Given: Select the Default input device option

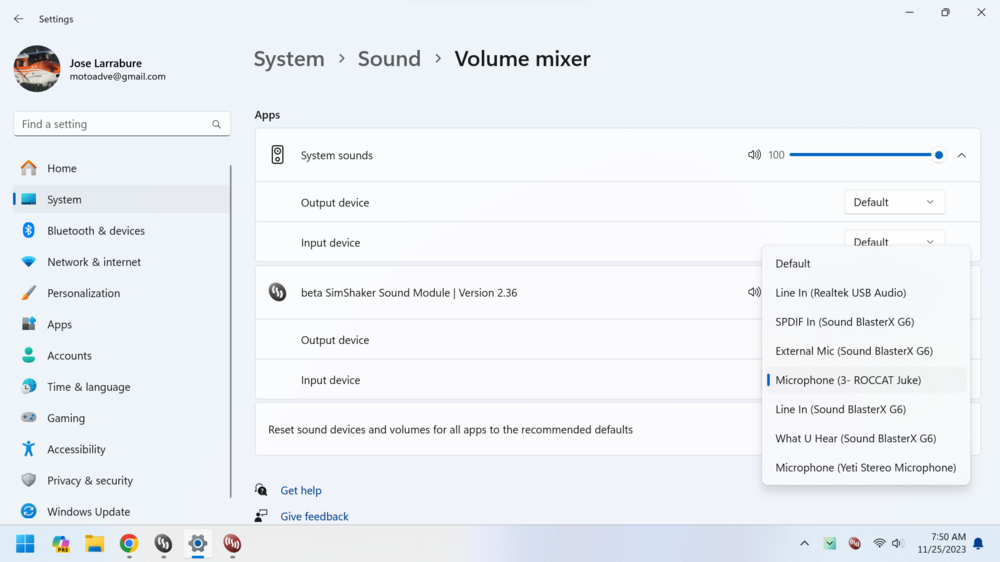Looking at the screenshot, I should pos(793,264).
